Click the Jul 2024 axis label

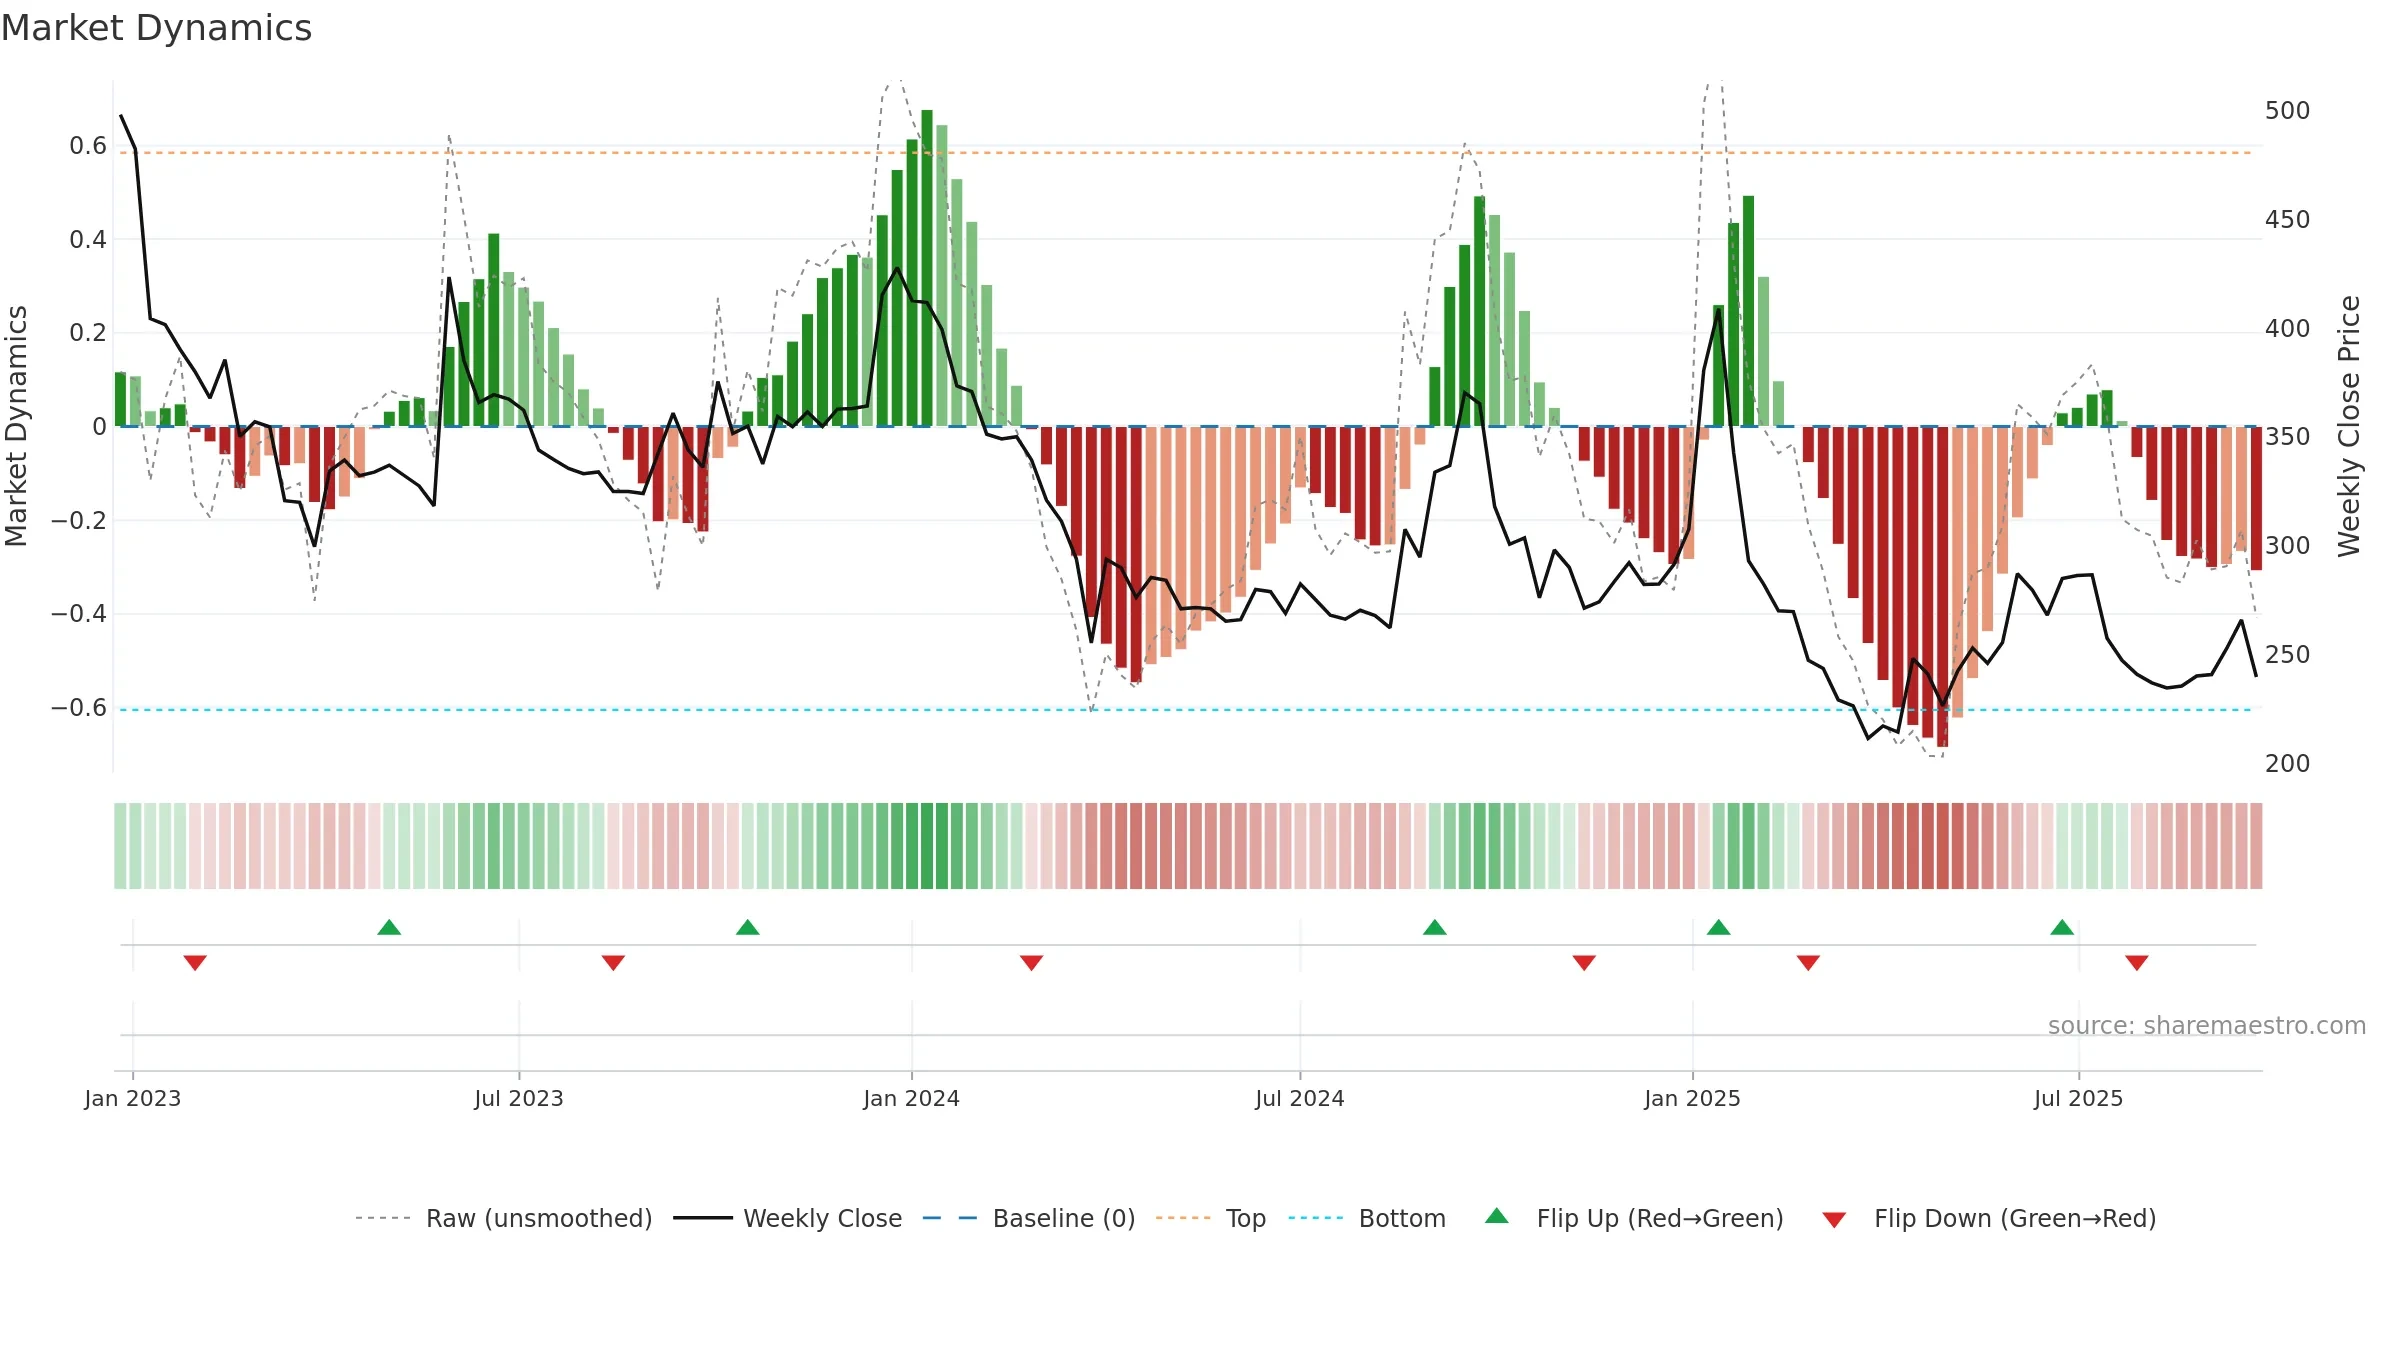point(1300,1098)
